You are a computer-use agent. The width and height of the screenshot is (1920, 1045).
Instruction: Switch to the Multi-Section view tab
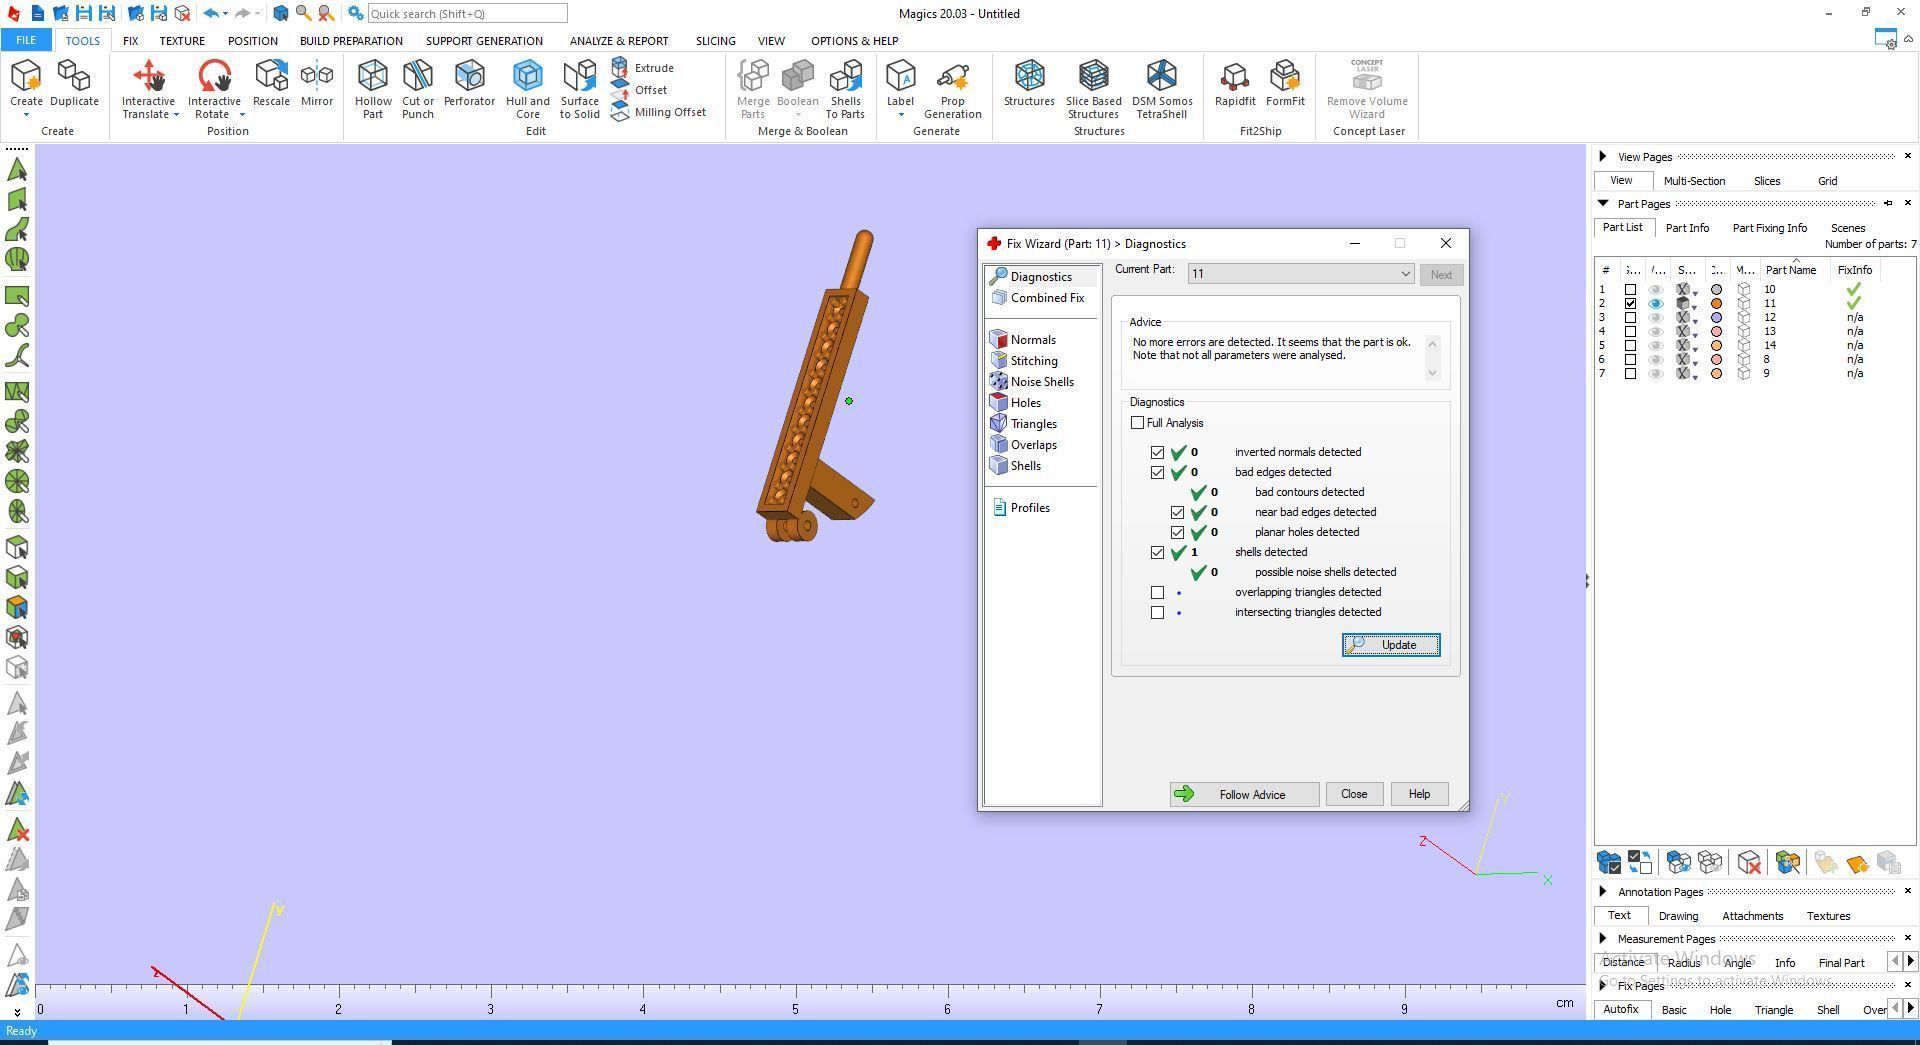pyautogui.click(x=1694, y=181)
